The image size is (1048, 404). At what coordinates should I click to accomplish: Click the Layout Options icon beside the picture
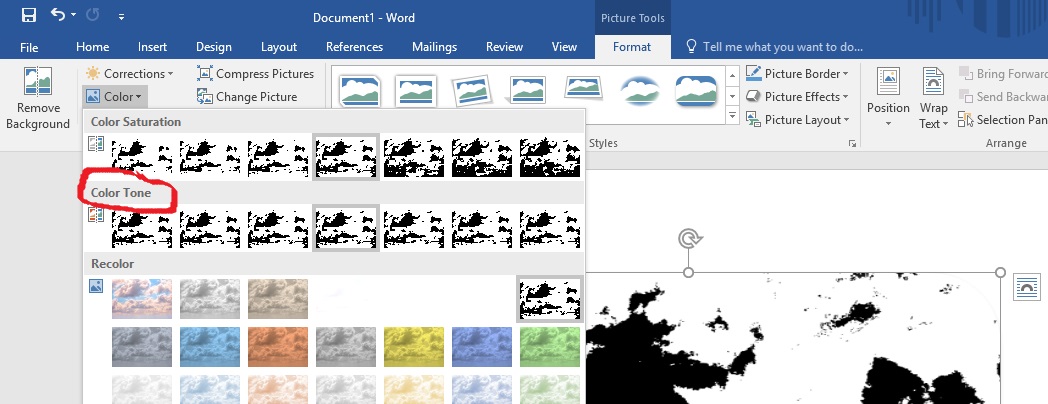[1027, 287]
